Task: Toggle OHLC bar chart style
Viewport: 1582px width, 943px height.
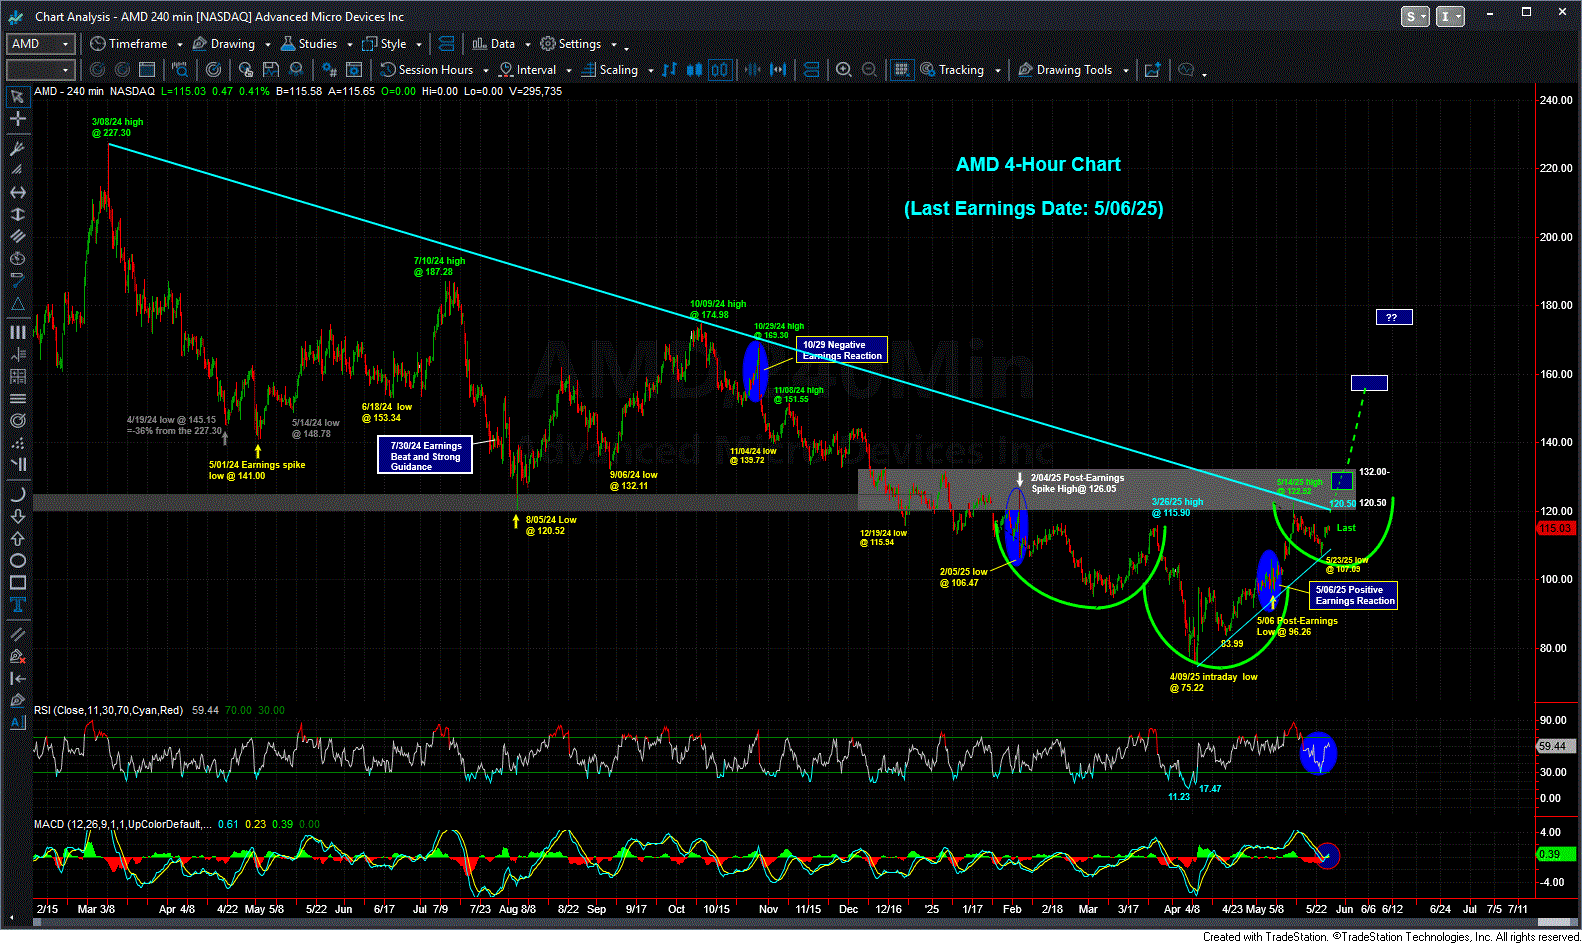Action: pos(669,69)
